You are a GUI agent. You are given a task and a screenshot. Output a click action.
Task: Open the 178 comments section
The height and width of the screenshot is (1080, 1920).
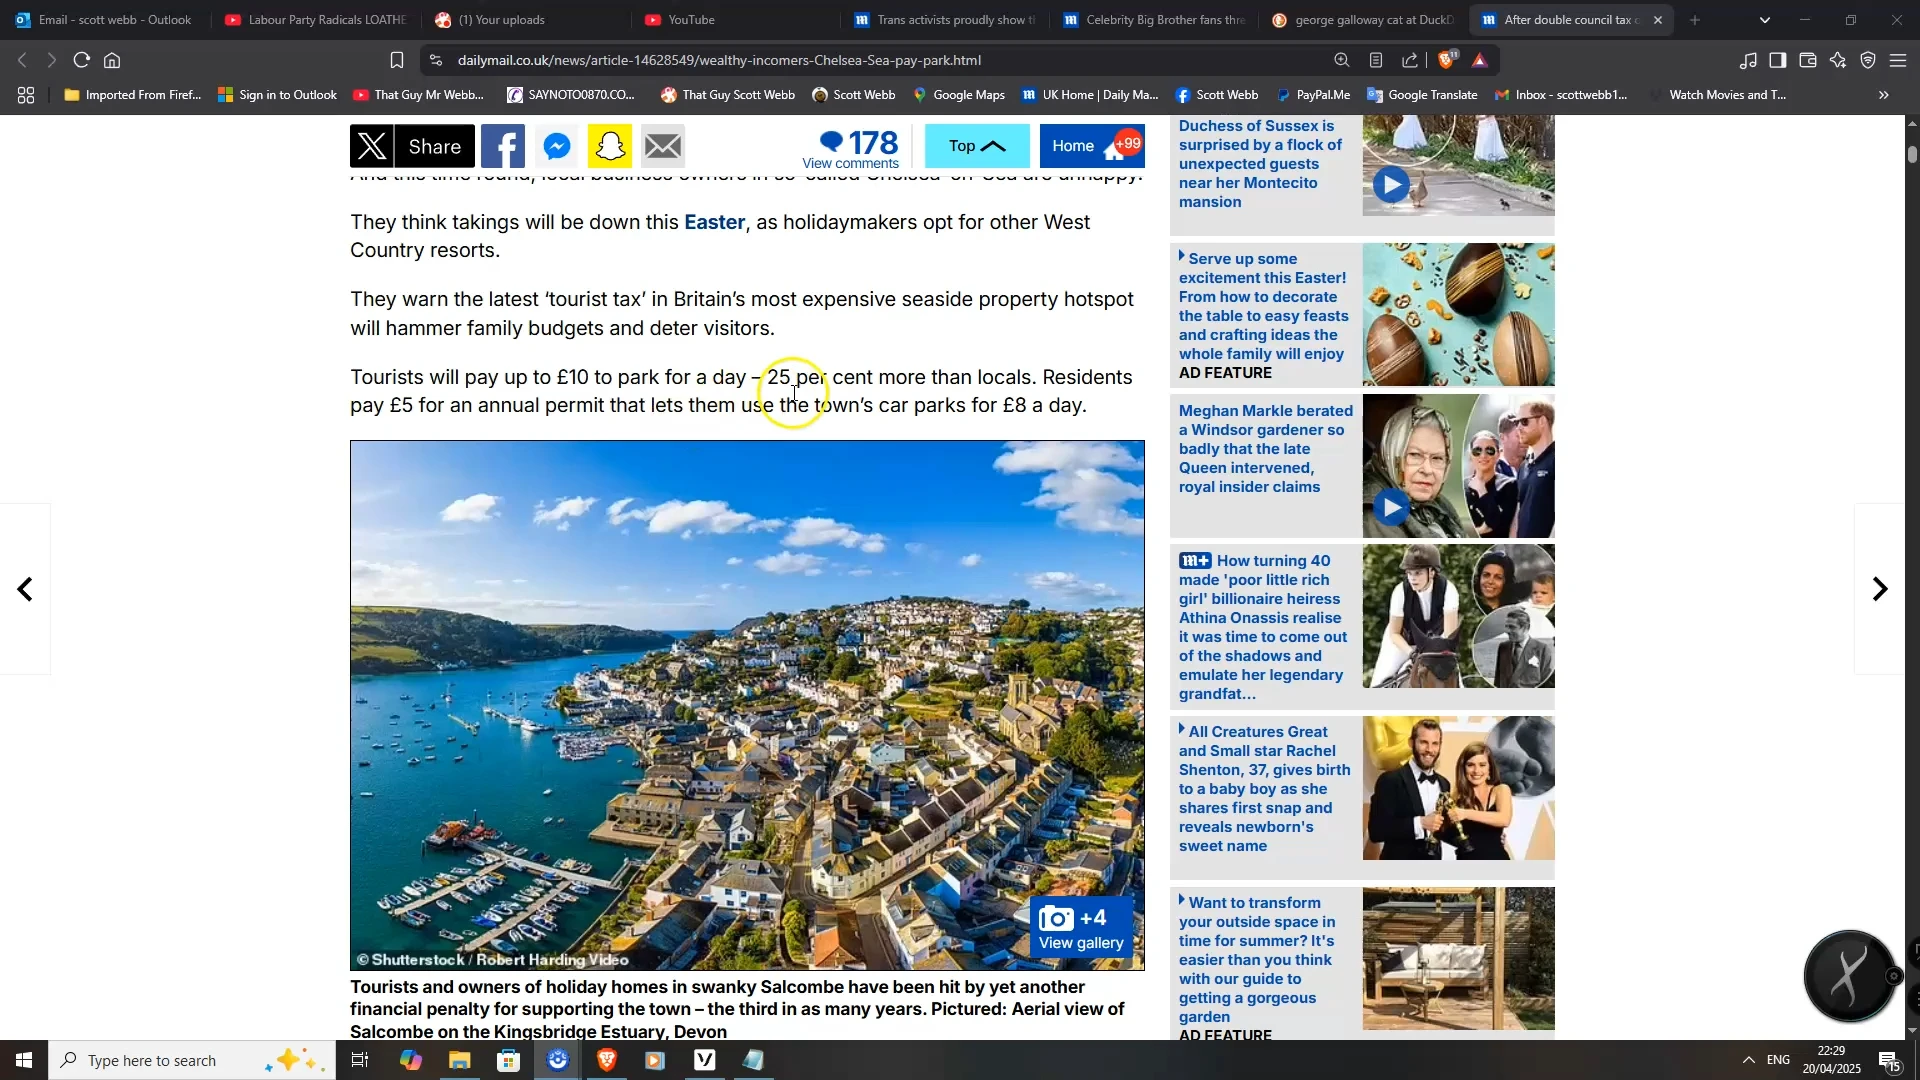point(851,148)
